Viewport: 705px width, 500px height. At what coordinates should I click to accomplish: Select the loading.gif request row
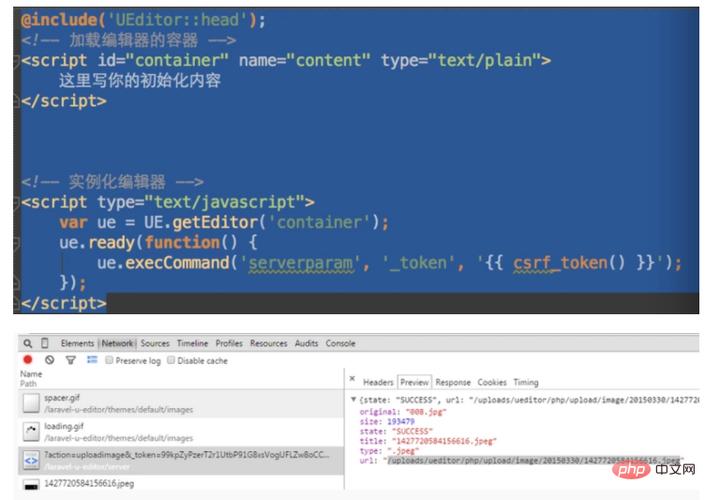(181, 432)
